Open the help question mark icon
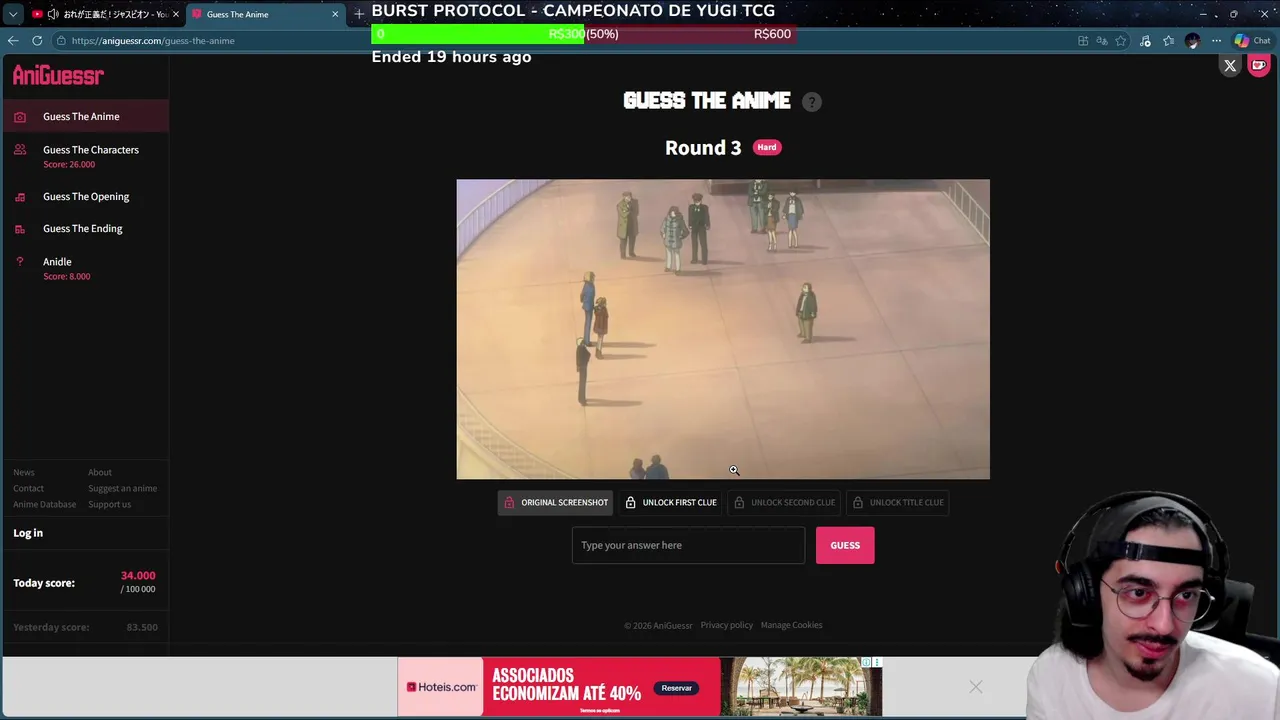 pyautogui.click(x=812, y=102)
